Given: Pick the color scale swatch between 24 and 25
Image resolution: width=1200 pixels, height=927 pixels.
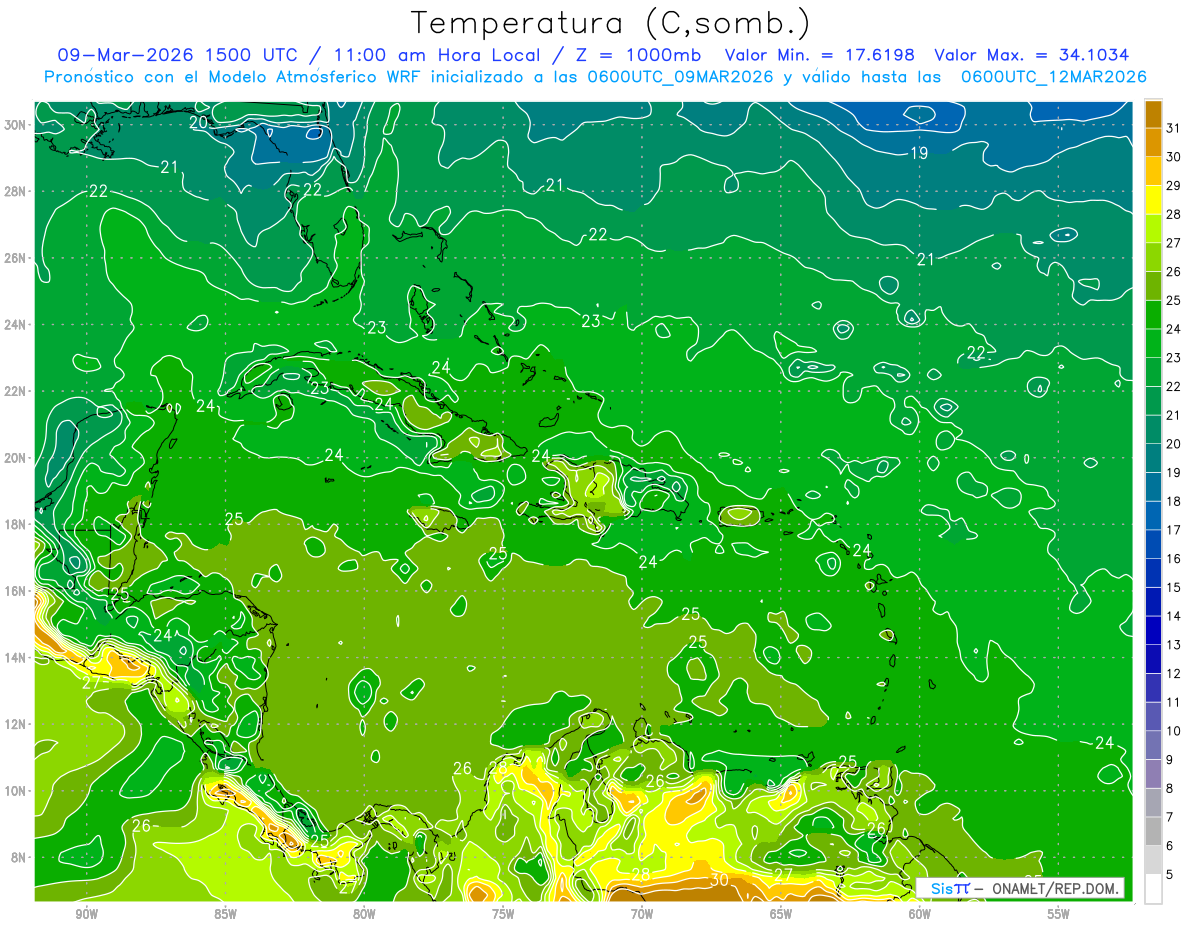Looking at the screenshot, I should point(1153,315).
